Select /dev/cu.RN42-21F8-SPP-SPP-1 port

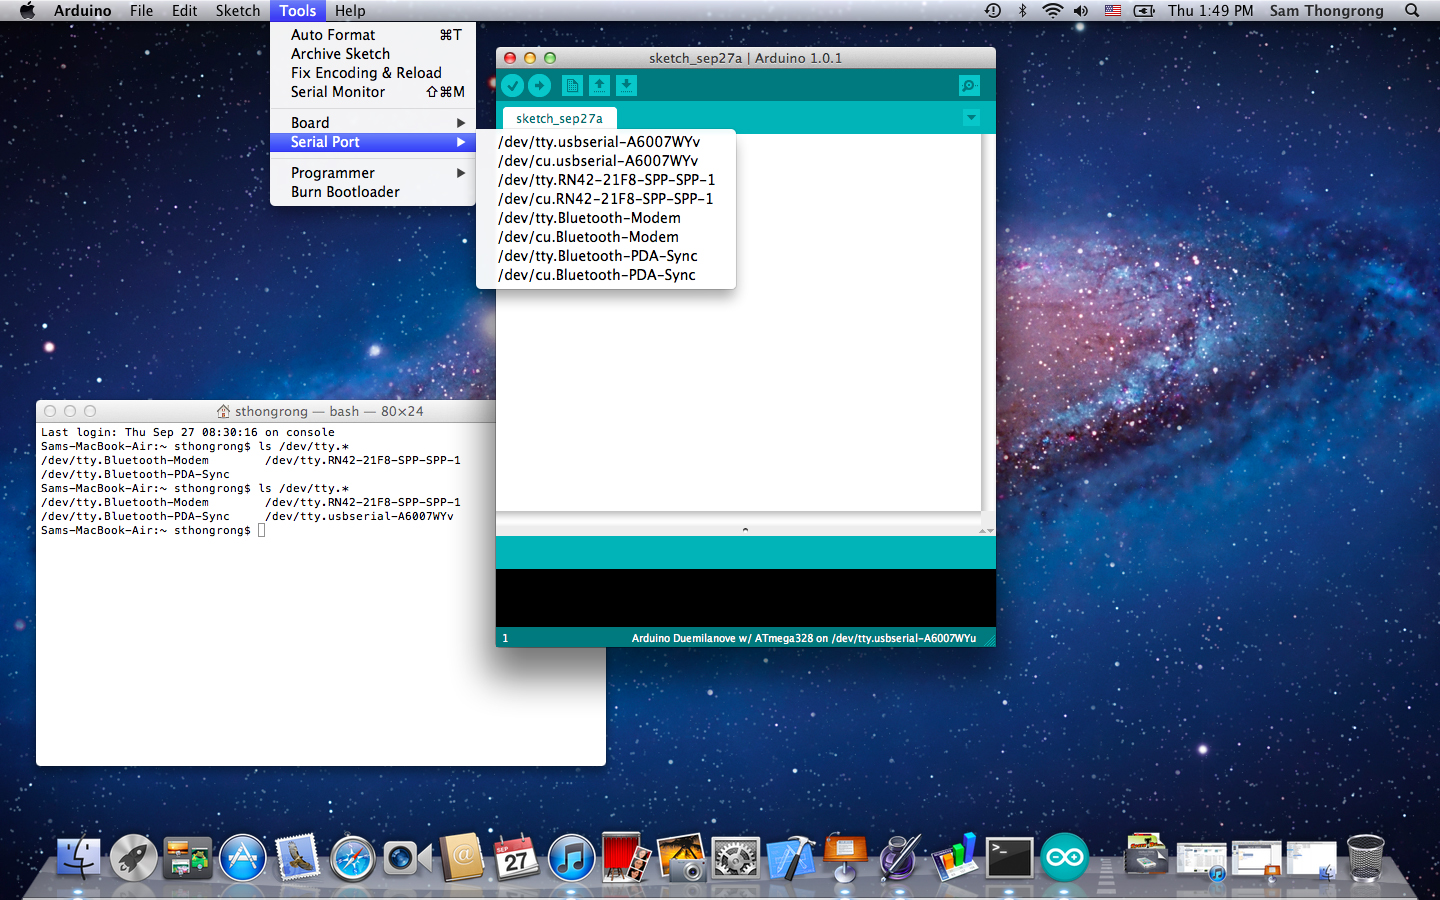point(606,199)
